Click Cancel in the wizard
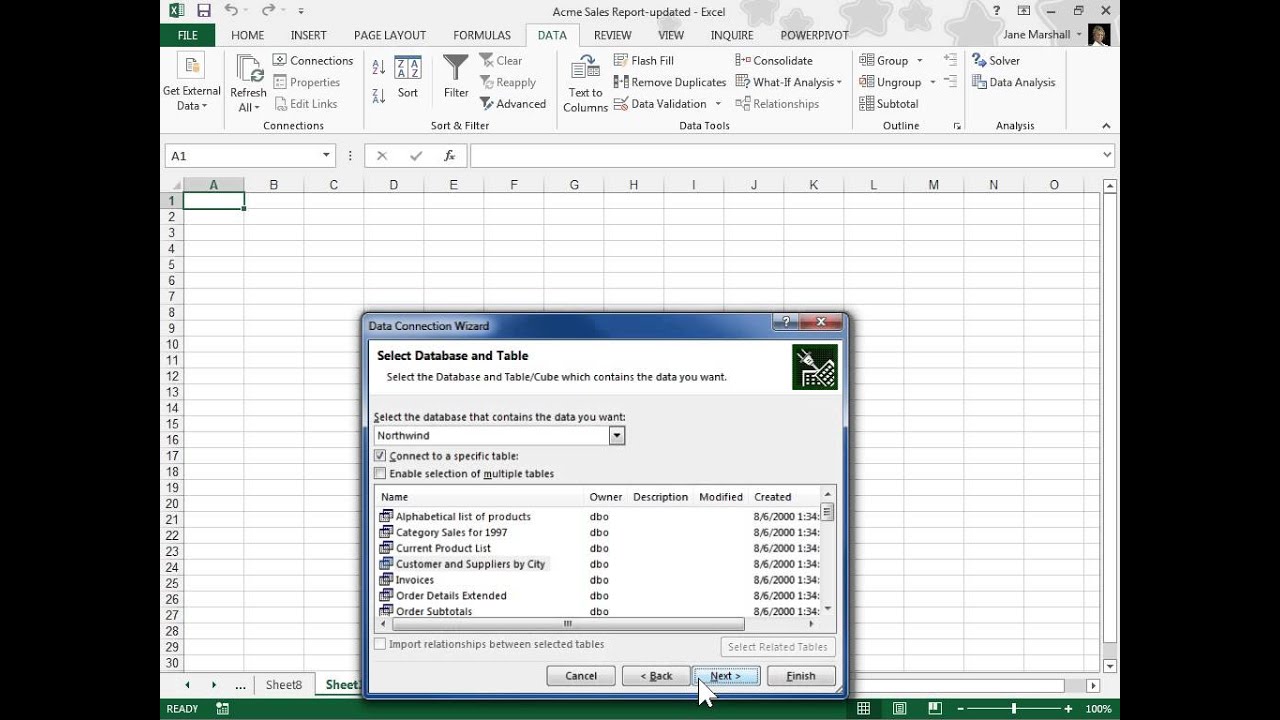 click(x=581, y=676)
